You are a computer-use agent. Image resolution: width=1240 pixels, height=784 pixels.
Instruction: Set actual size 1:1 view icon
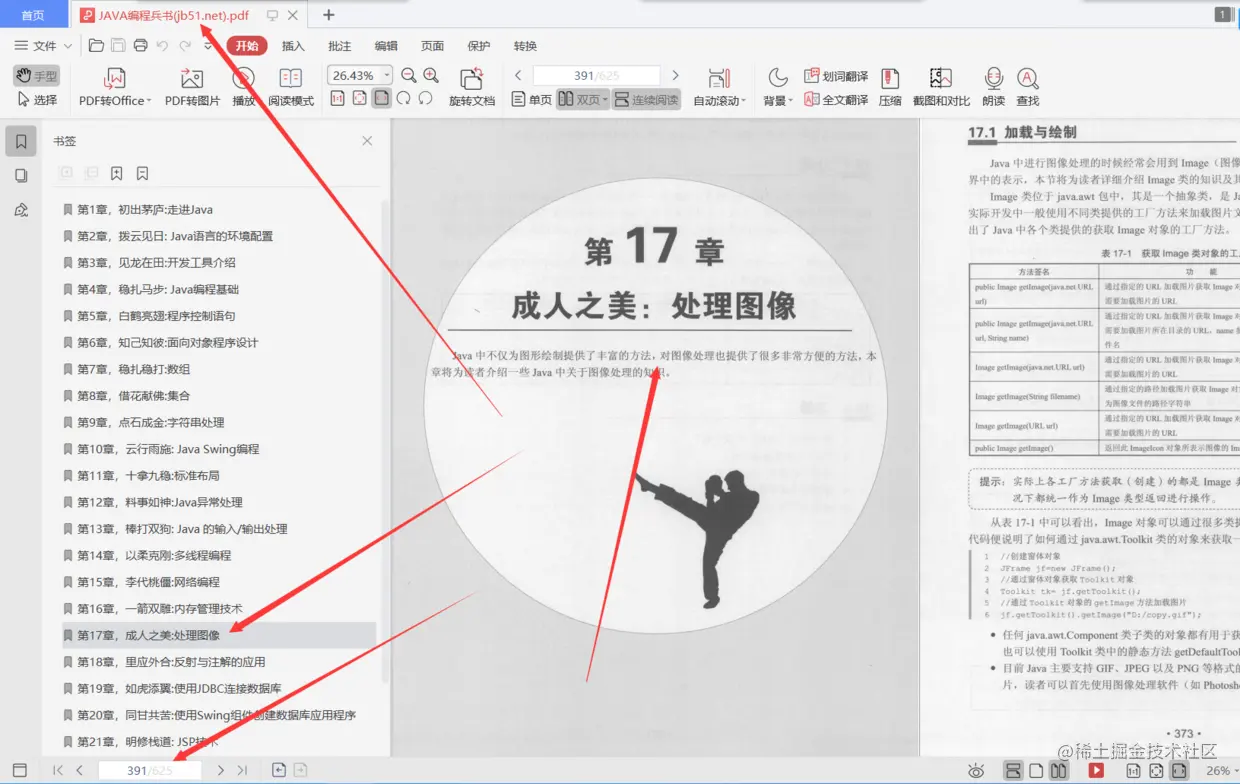coord(337,98)
